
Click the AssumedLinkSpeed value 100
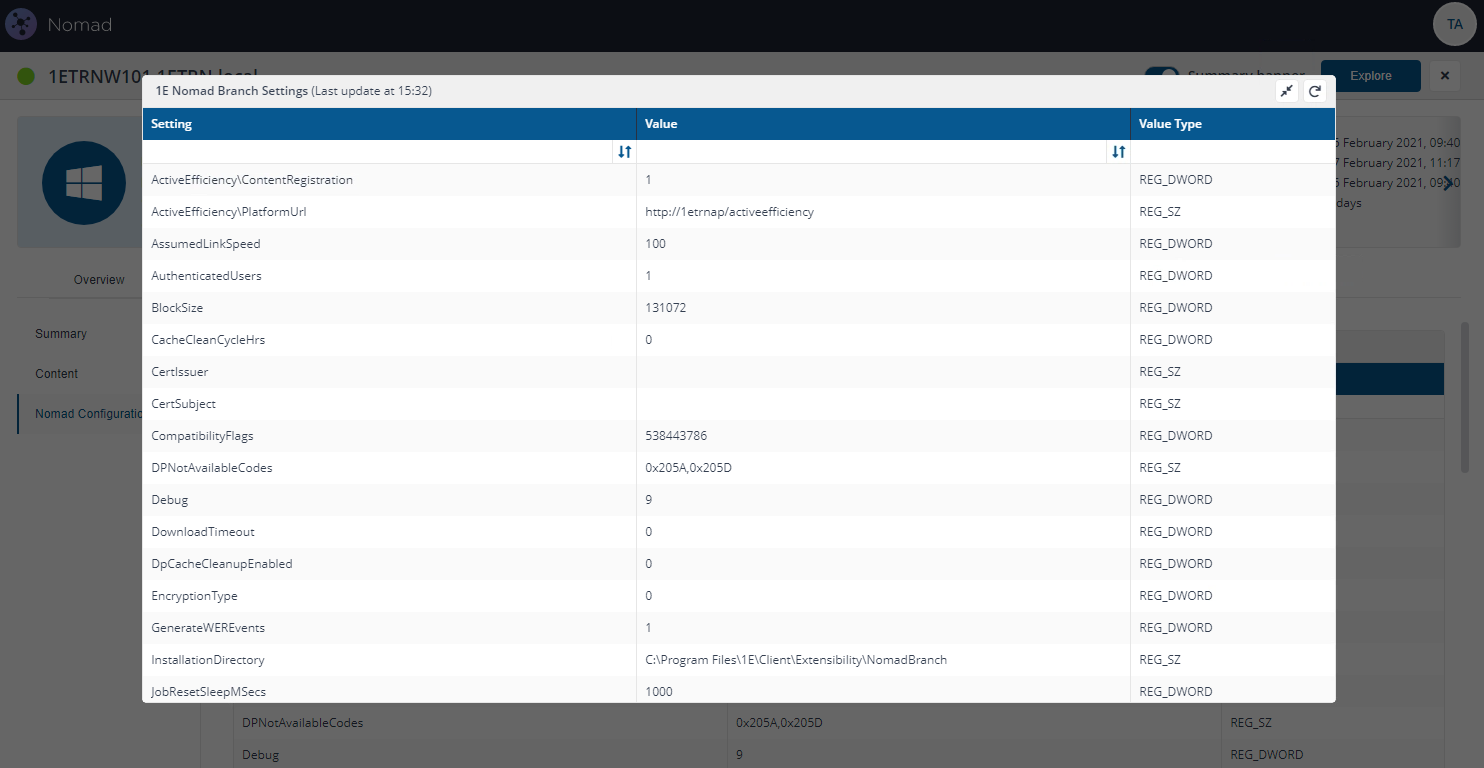[655, 244]
